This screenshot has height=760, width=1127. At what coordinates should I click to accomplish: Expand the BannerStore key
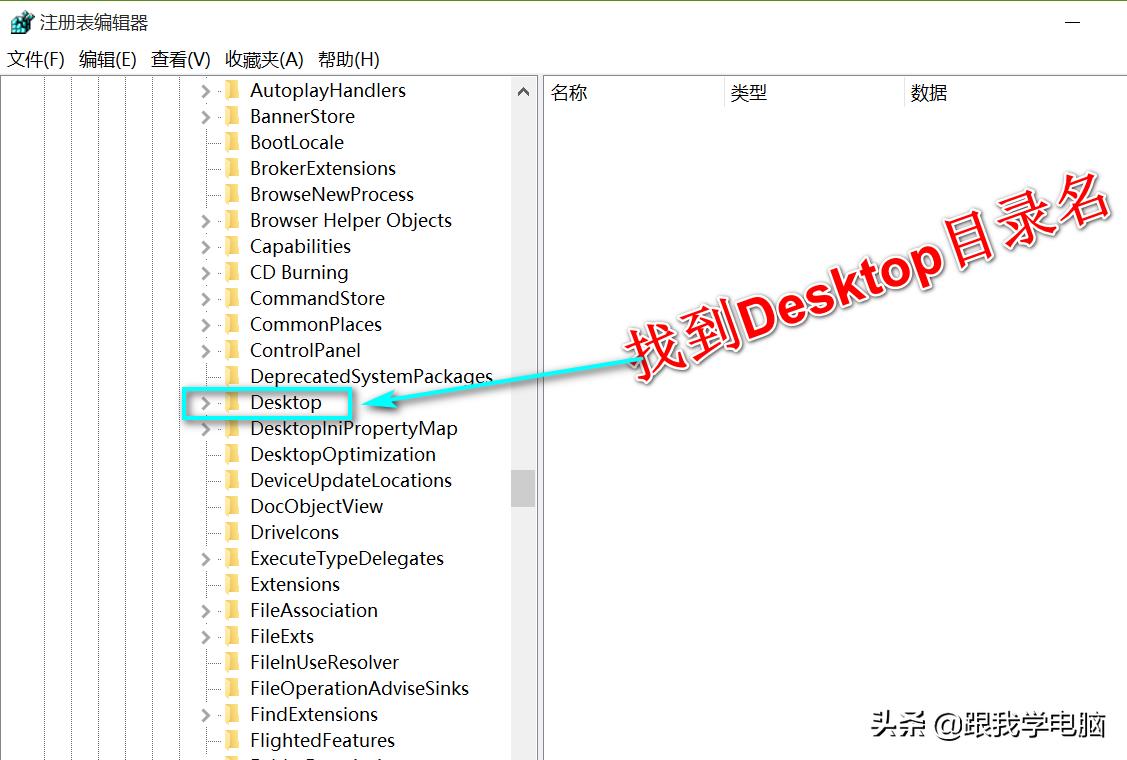(x=206, y=117)
